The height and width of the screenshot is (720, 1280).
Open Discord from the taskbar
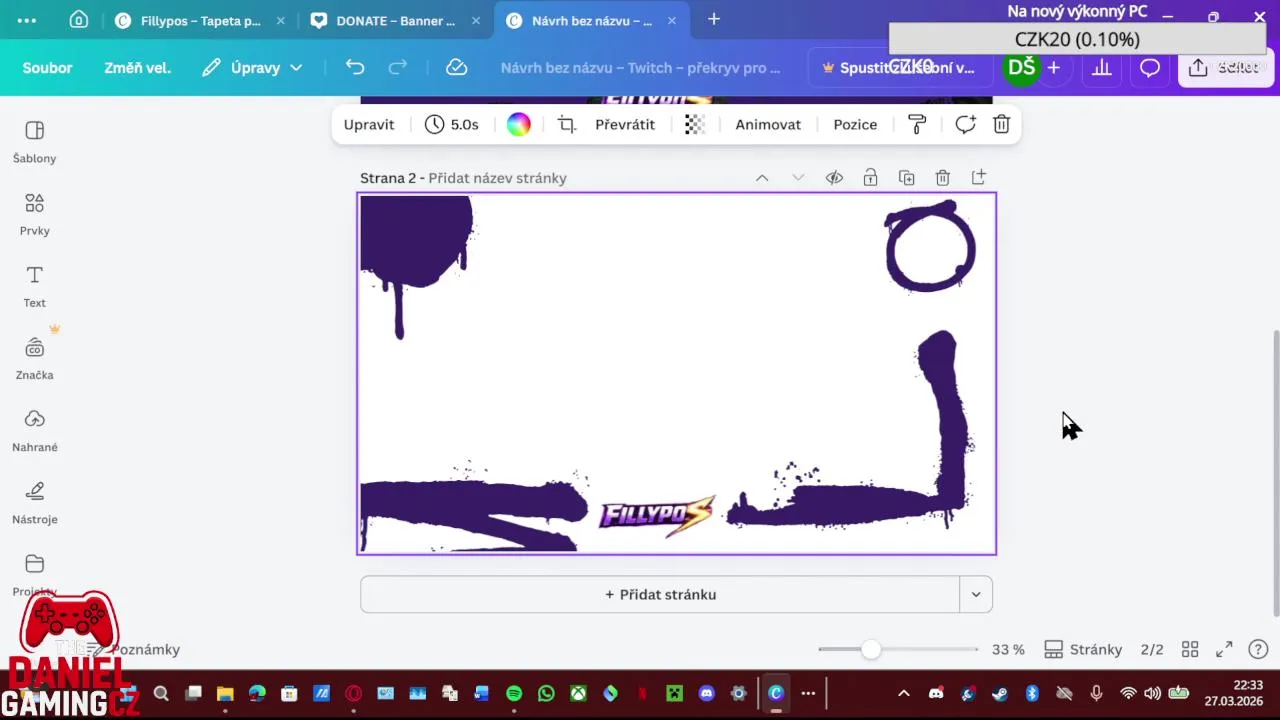[x=707, y=693]
